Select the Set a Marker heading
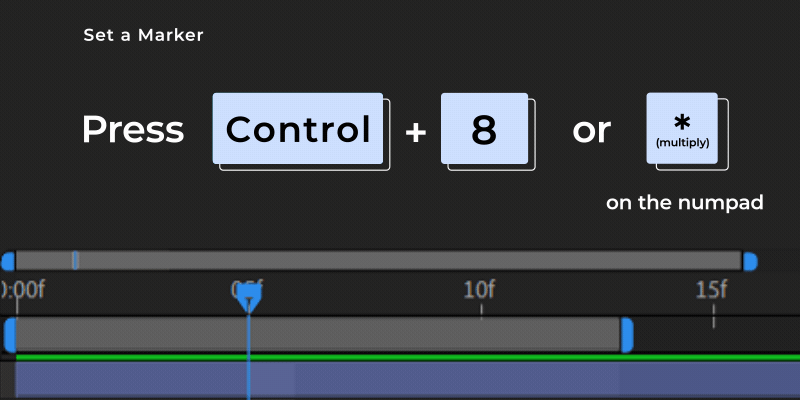This screenshot has height=400, width=800. (x=143, y=35)
